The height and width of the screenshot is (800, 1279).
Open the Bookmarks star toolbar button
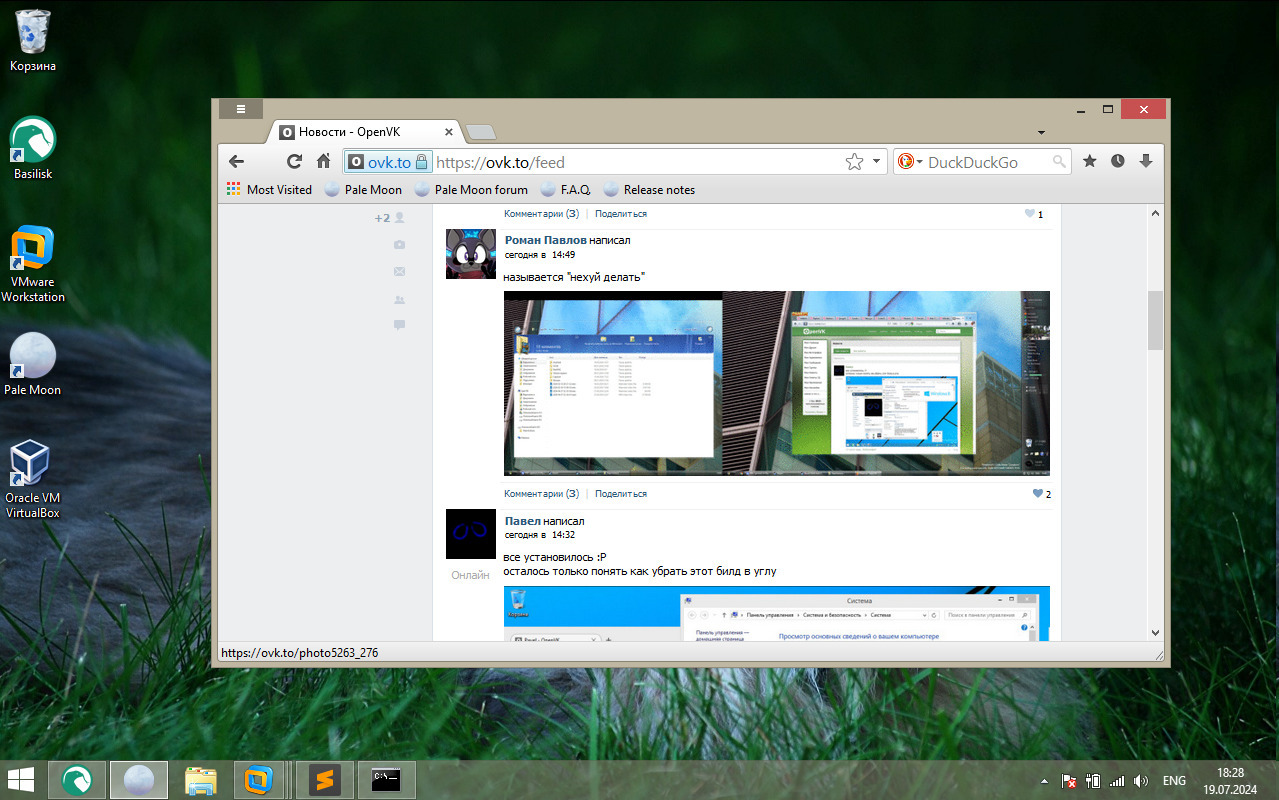click(x=1090, y=162)
